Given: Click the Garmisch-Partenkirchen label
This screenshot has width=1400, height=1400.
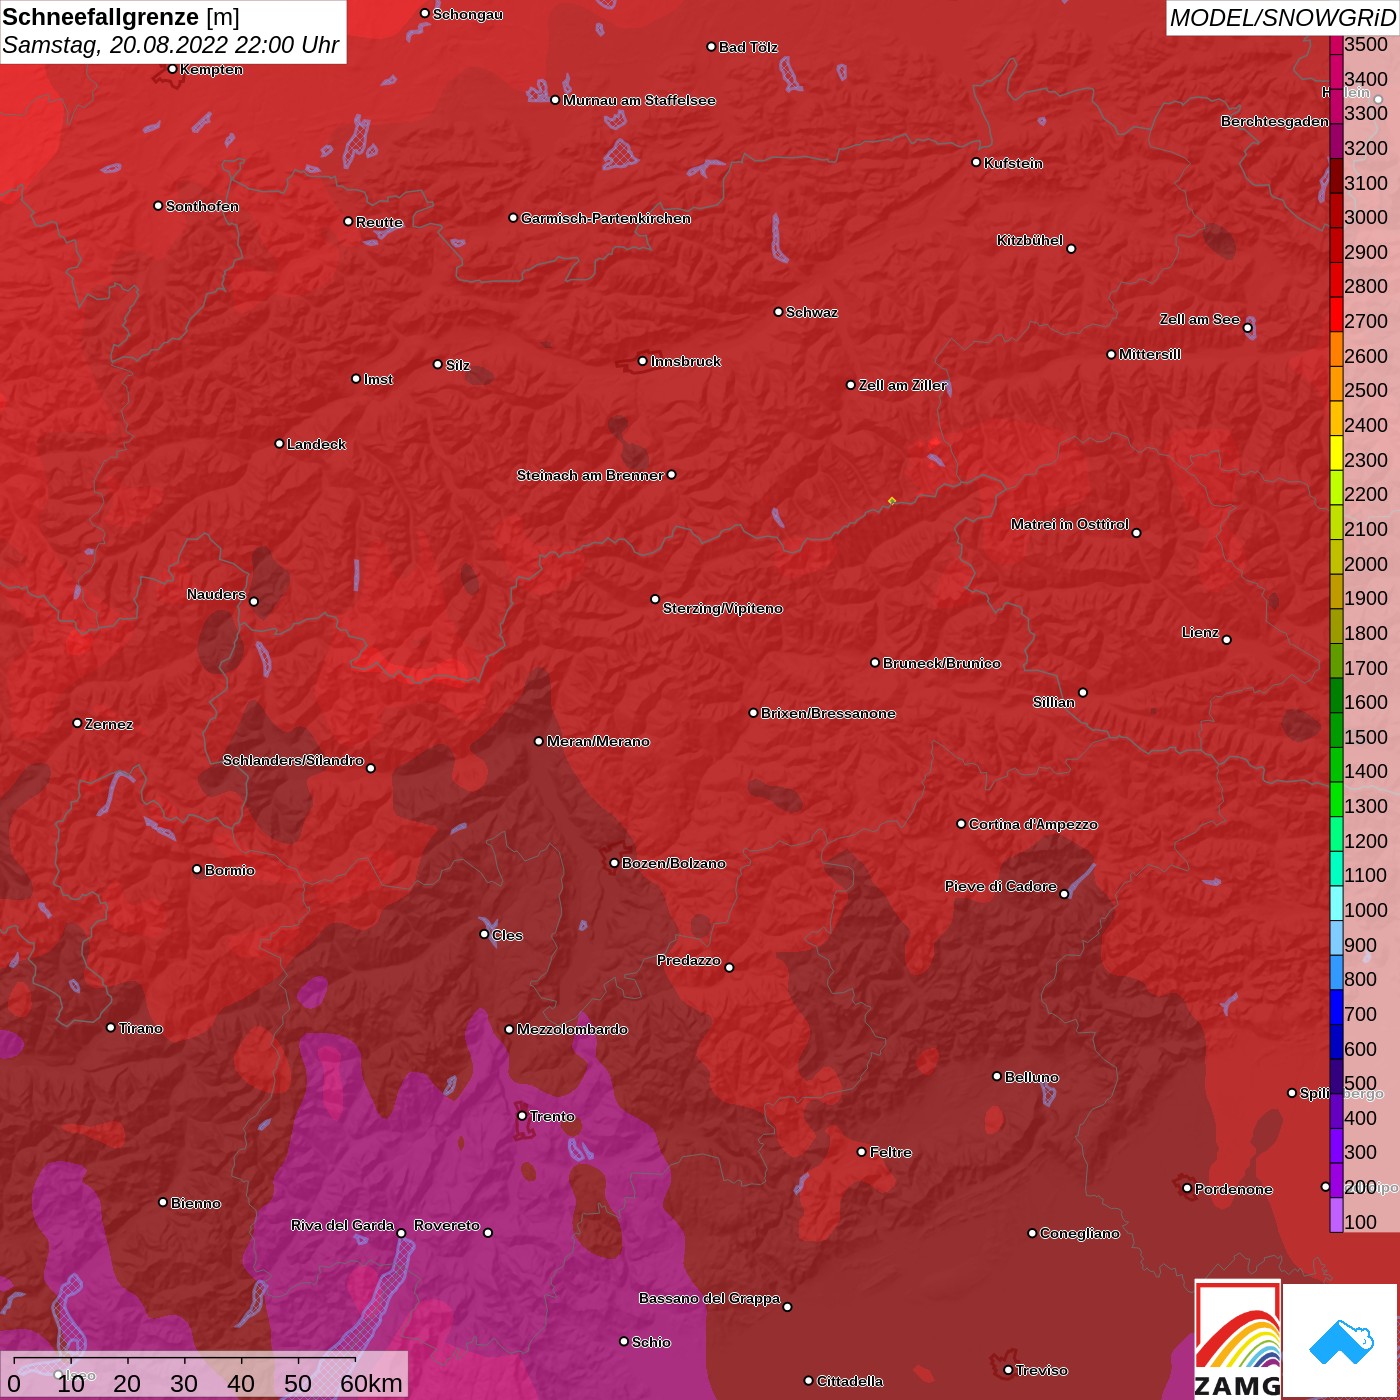Looking at the screenshot, I should (x=606, y=218).
